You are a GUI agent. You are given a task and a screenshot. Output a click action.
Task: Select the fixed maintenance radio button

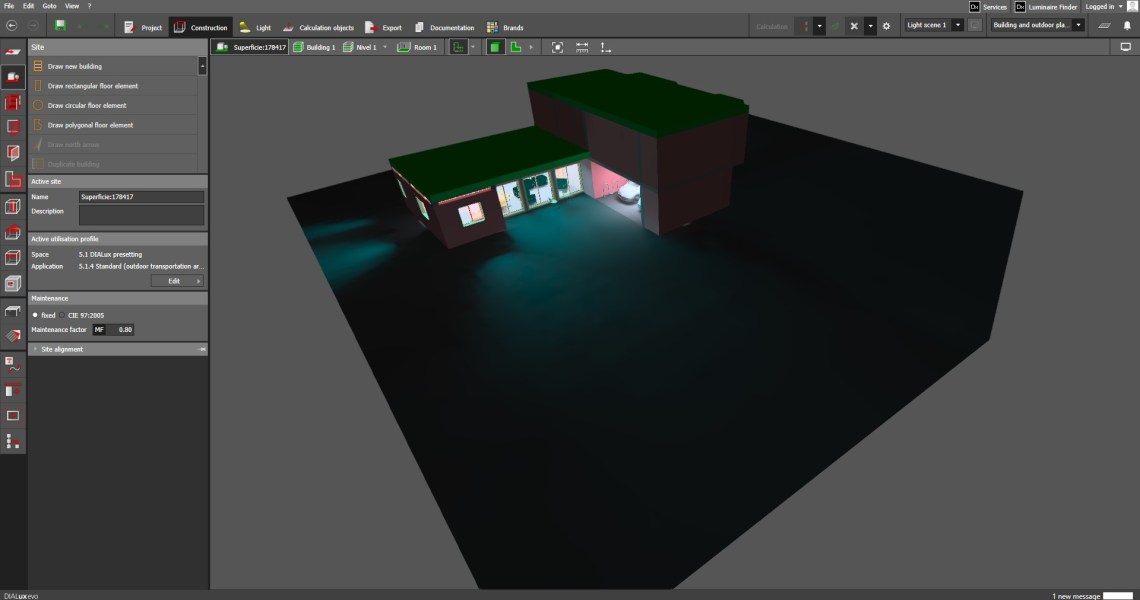coord(35,315)
